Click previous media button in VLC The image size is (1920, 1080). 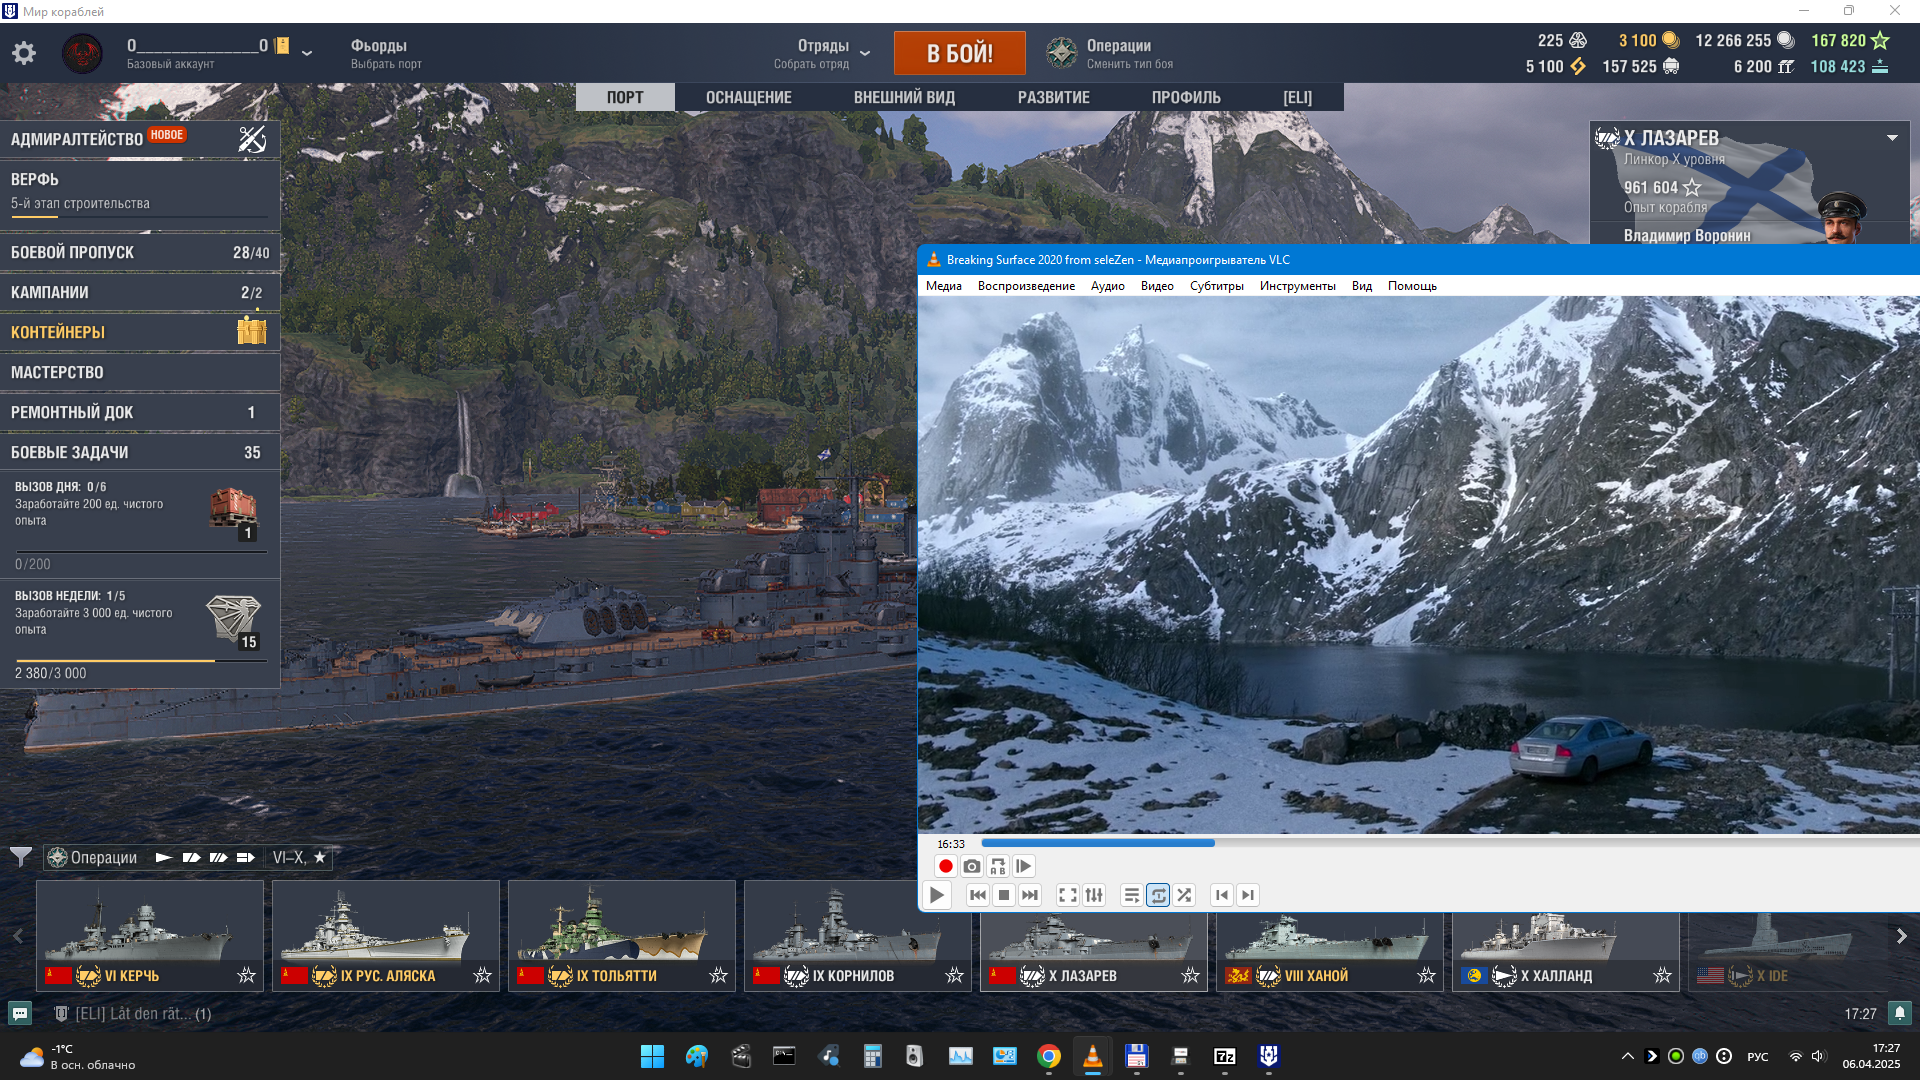pos(978,895)
